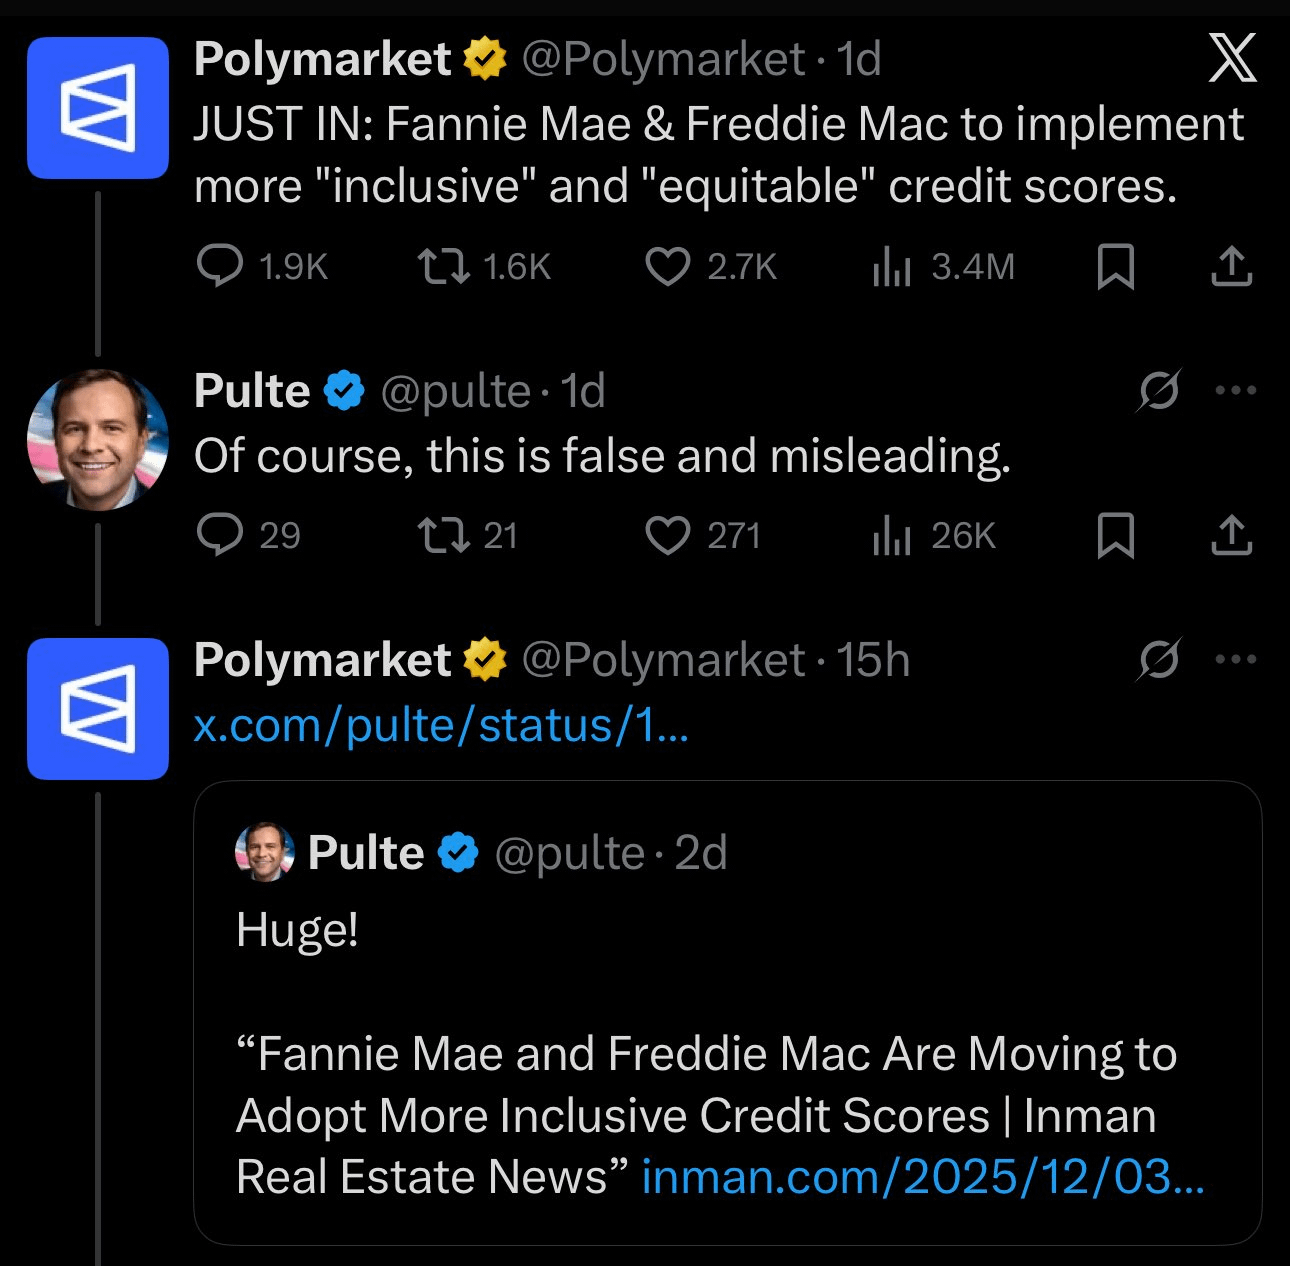Click Grok icon on Pulte's reply
The height and width of the screenshot is (1266, 1290).
[1159, 390]
